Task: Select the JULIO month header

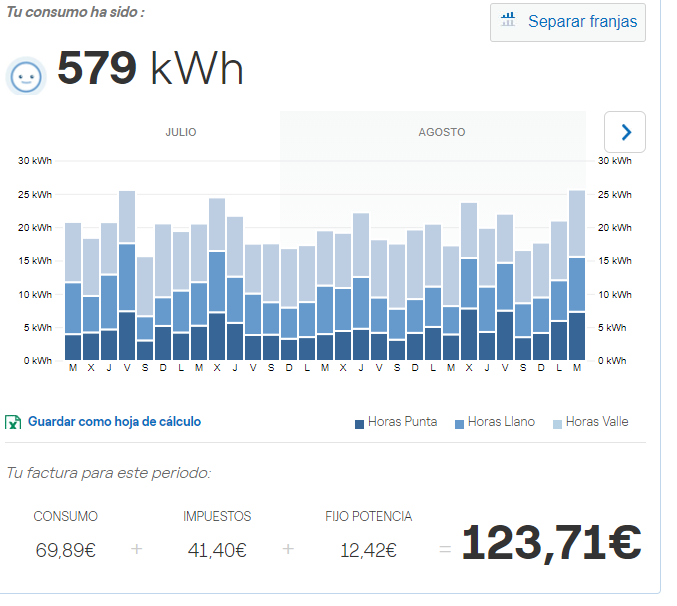Action: (x=181, y=132)
